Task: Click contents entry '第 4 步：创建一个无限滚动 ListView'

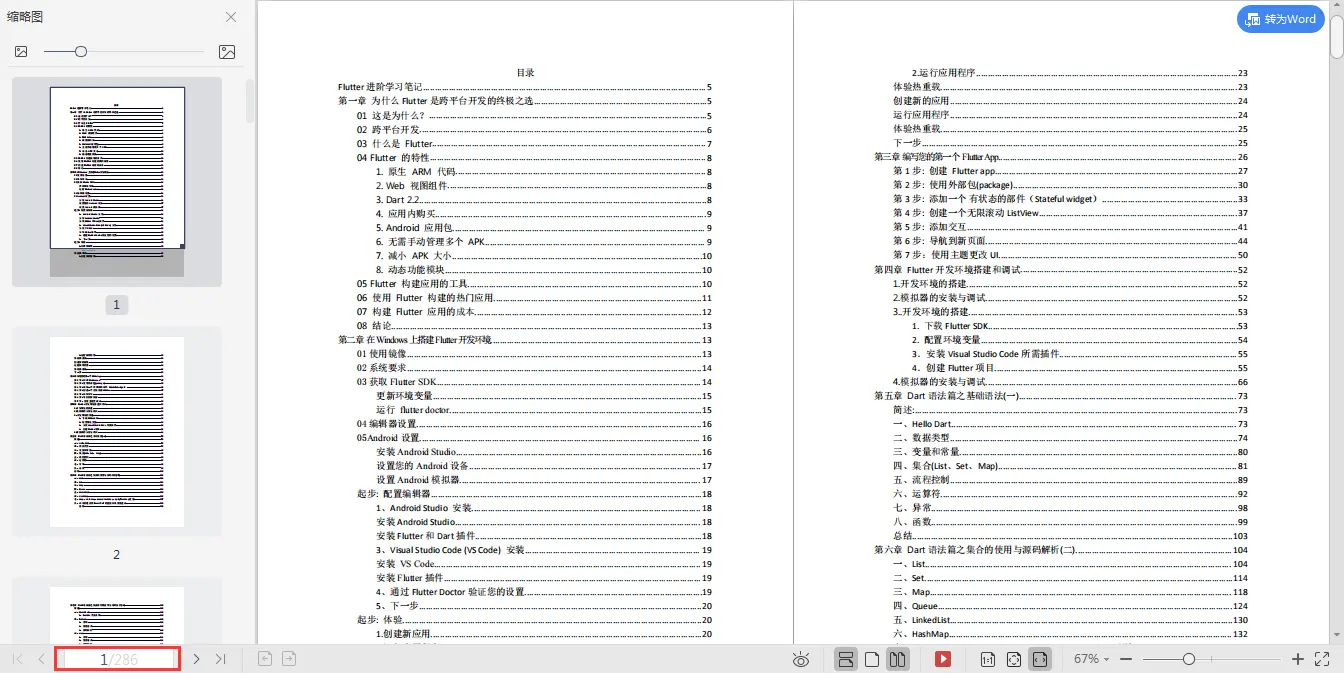Action: [x=1070, y=213]
